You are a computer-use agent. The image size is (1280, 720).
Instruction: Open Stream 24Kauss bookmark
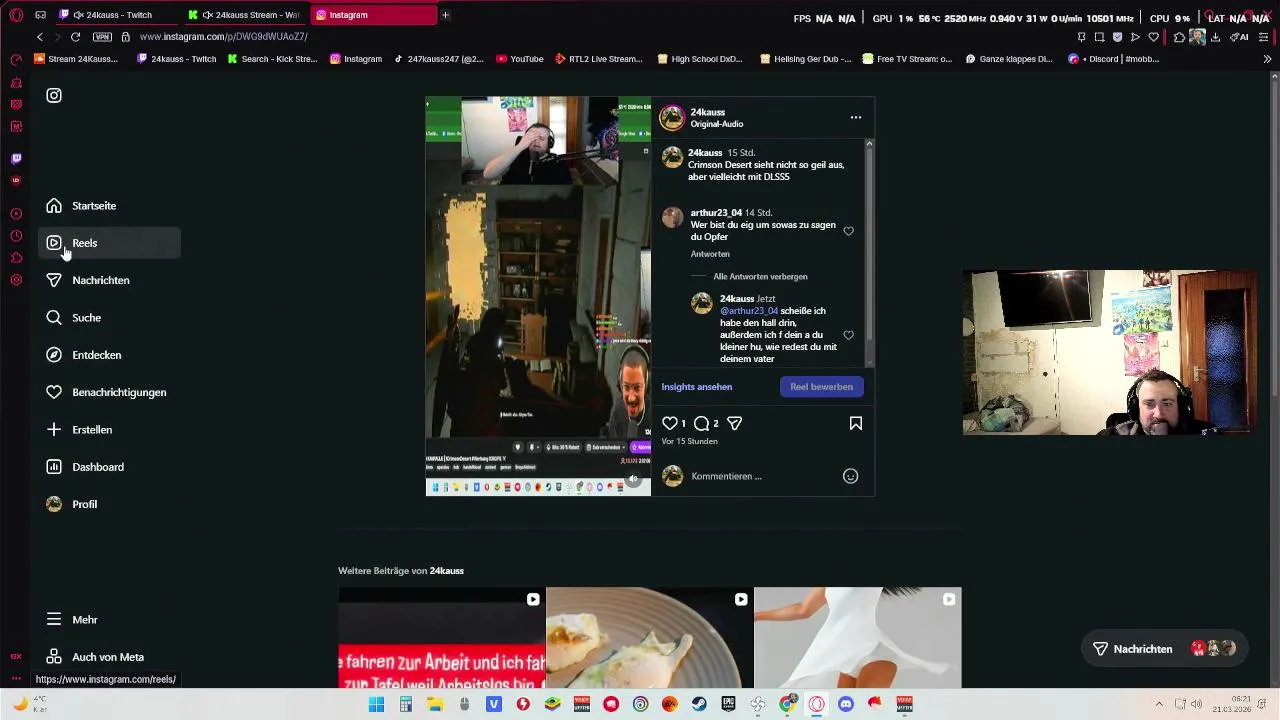[x=76, y=59]
